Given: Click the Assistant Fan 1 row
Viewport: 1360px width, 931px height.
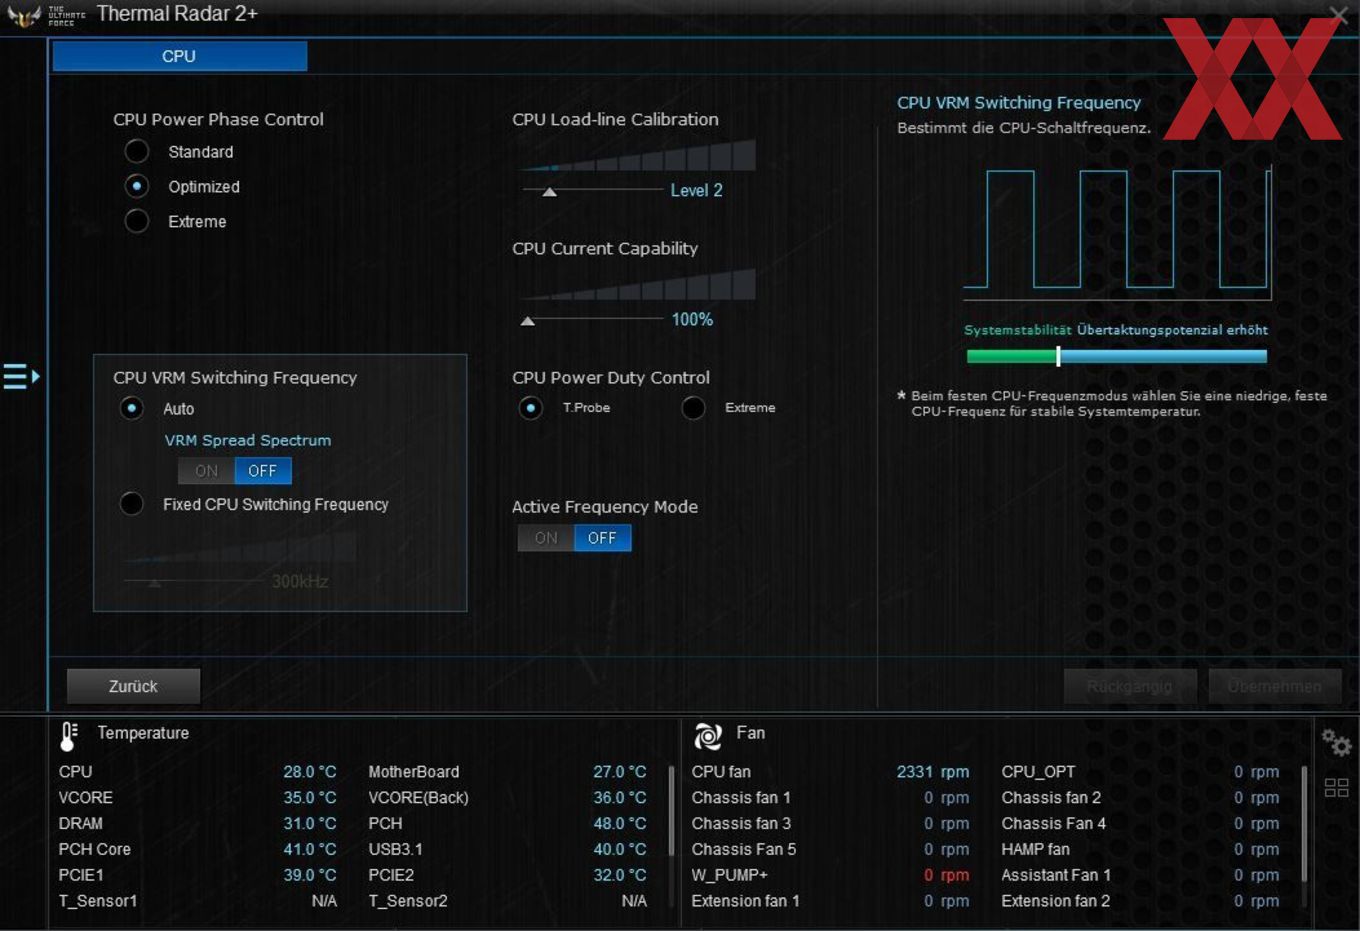Looking at the screenshot, I should point(1140,875).
